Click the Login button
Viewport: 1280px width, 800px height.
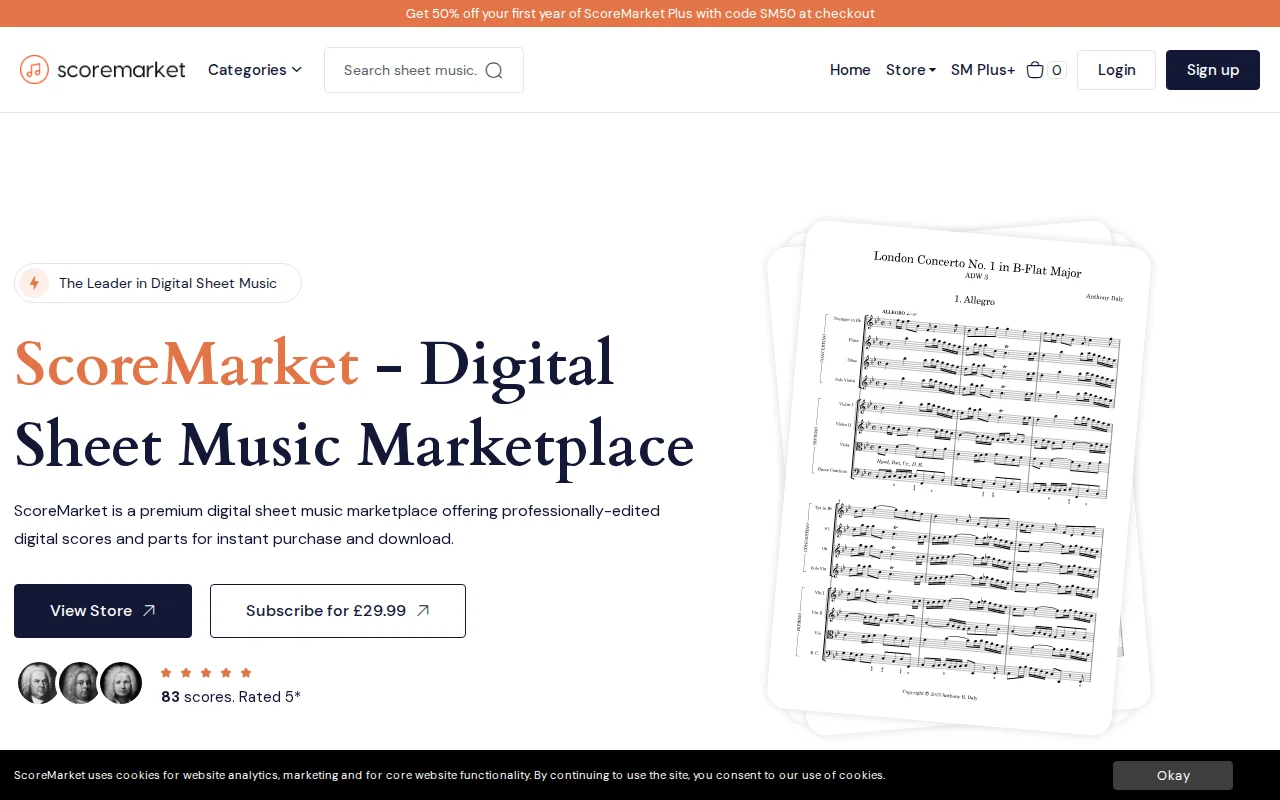click(1116, 70)
